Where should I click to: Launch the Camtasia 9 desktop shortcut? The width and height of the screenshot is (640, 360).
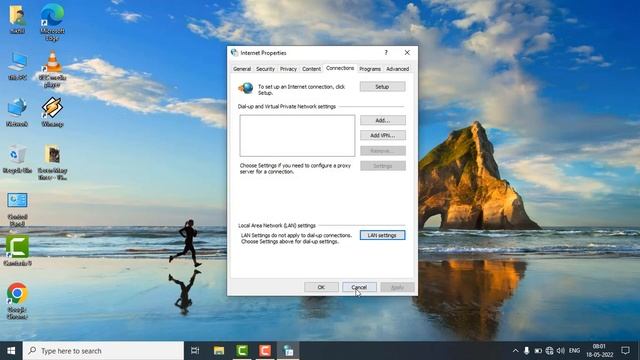[17, 251]
